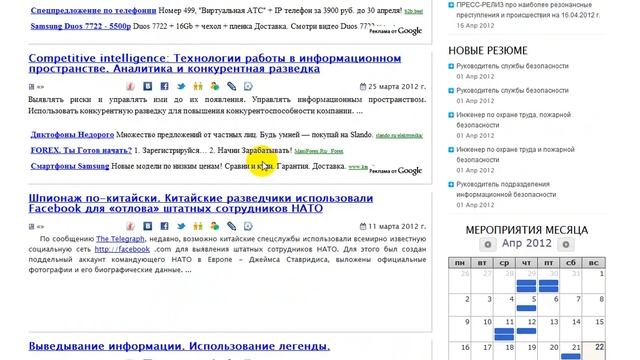This screenshot has height=360, width=640.
Task: Click event bar on April 21 calendar cell
Action: 571,357
